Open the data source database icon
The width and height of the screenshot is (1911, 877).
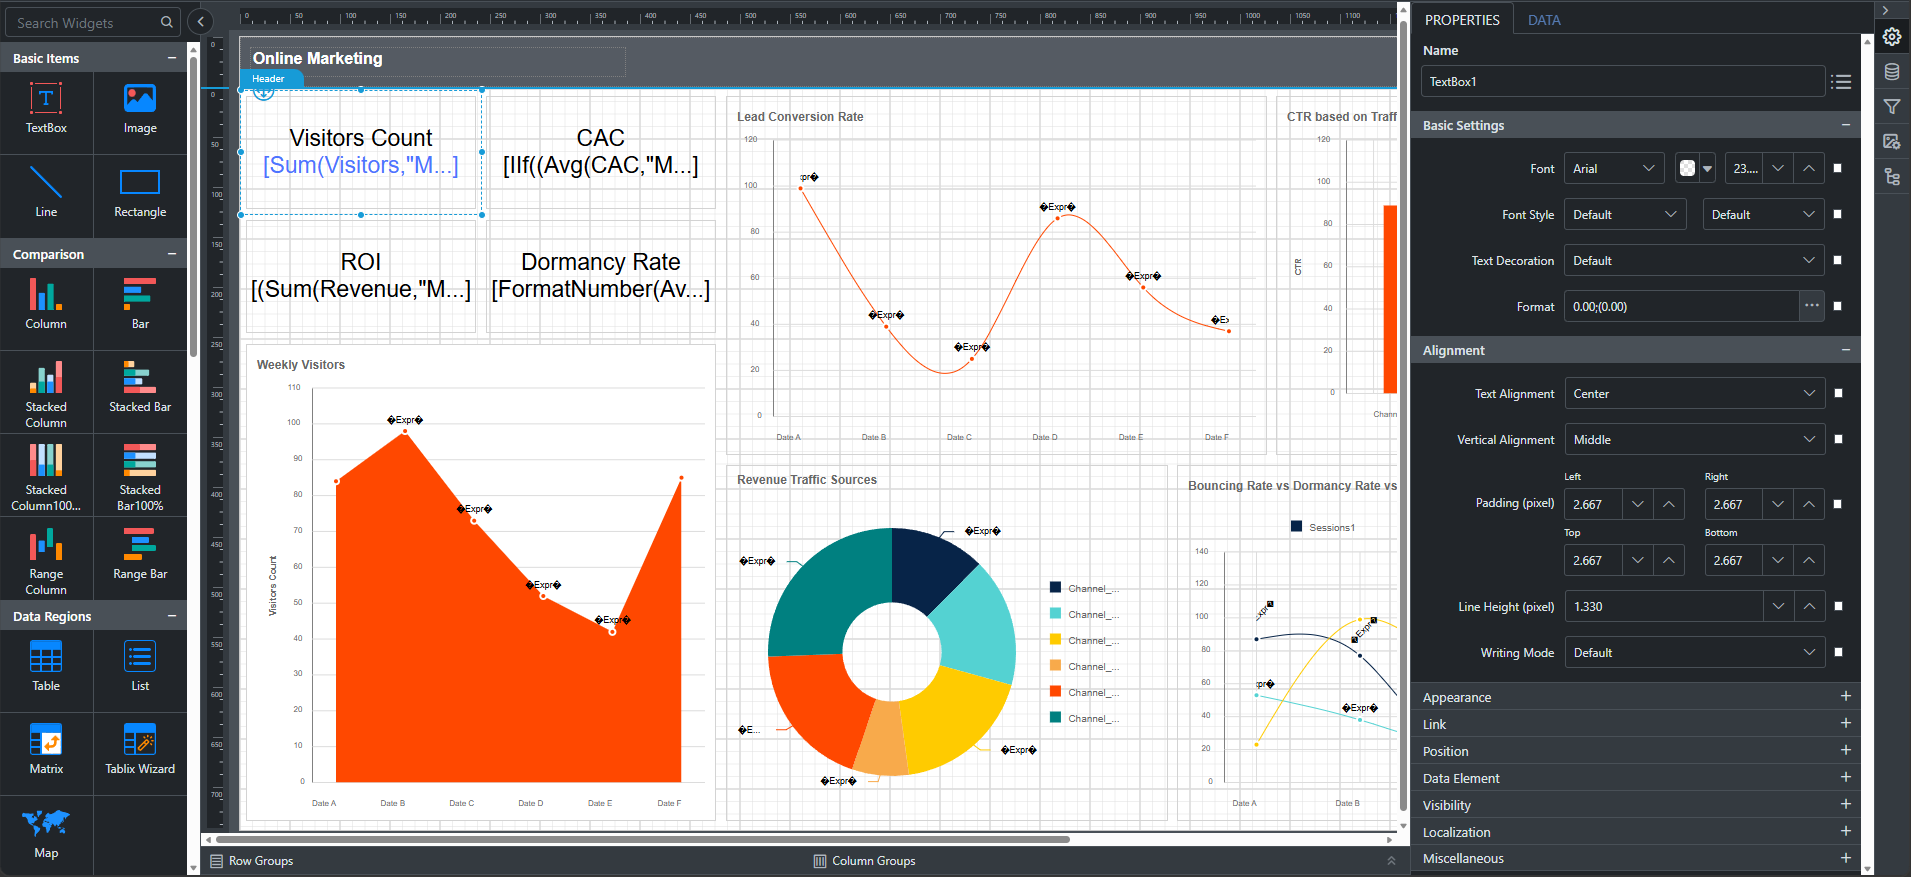pyautogui.click(x=1892, y=72)
